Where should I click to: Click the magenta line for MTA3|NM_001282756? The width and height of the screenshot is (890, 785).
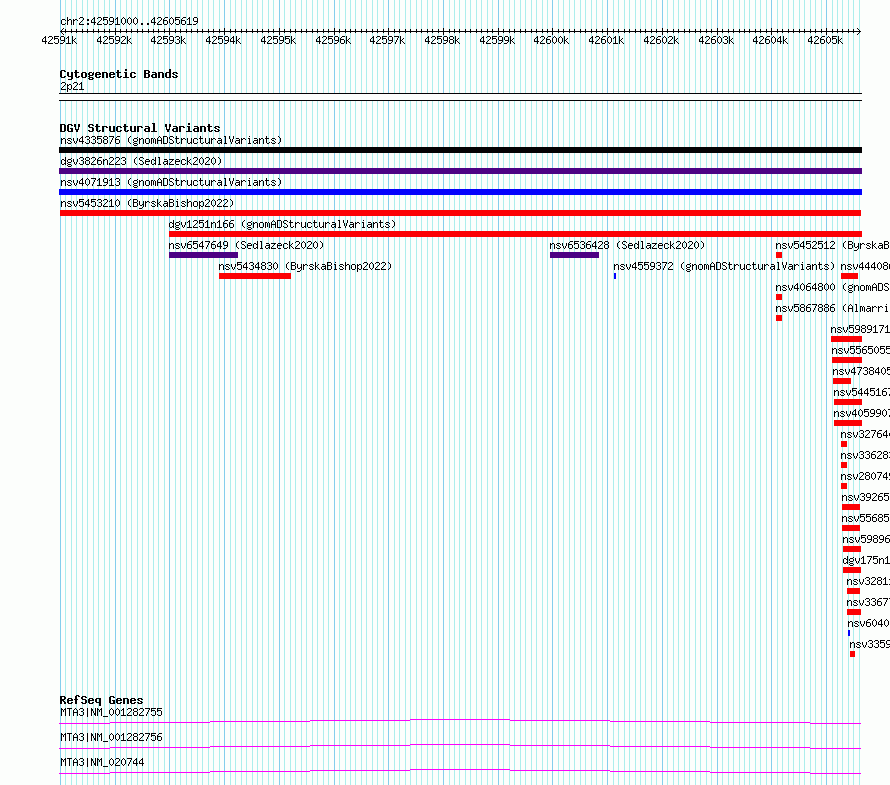tap(460, 746)
